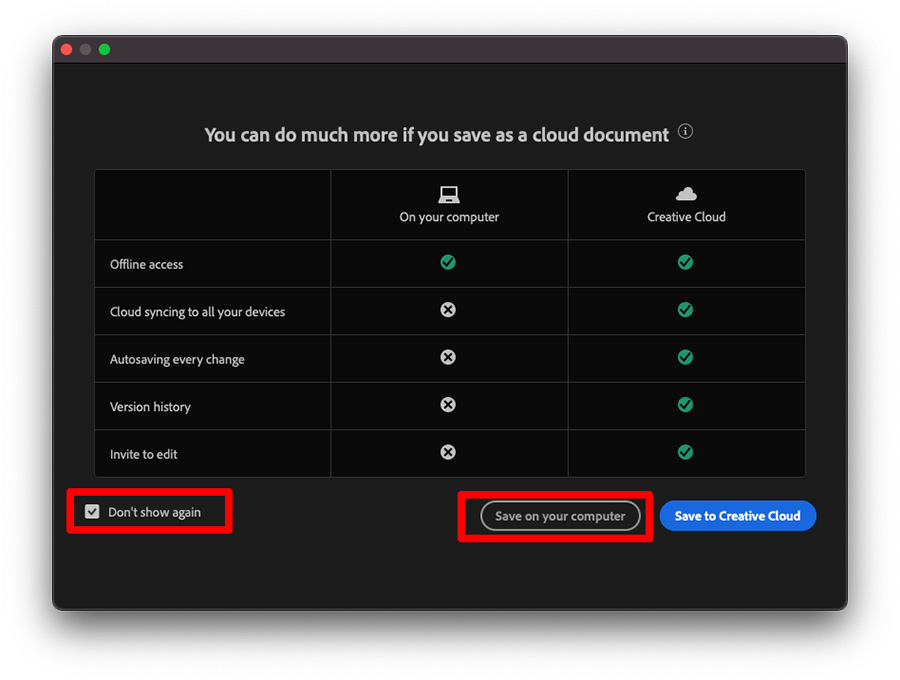Close the dialog with the red button

[x=67, y=49]
